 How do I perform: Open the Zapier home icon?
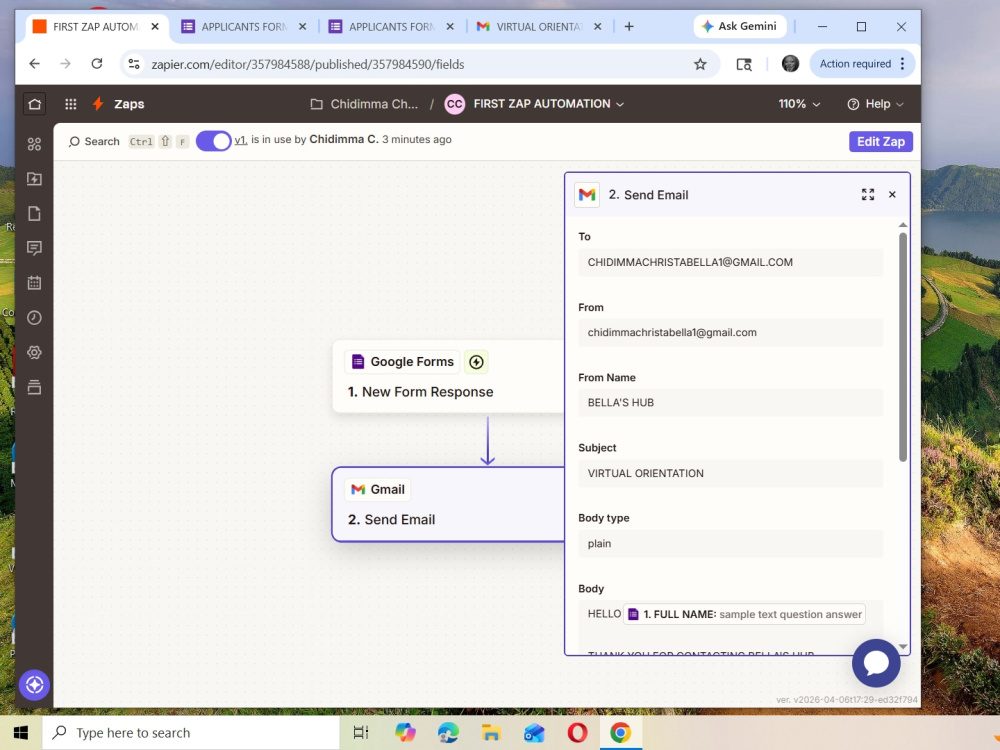(34, 104)
